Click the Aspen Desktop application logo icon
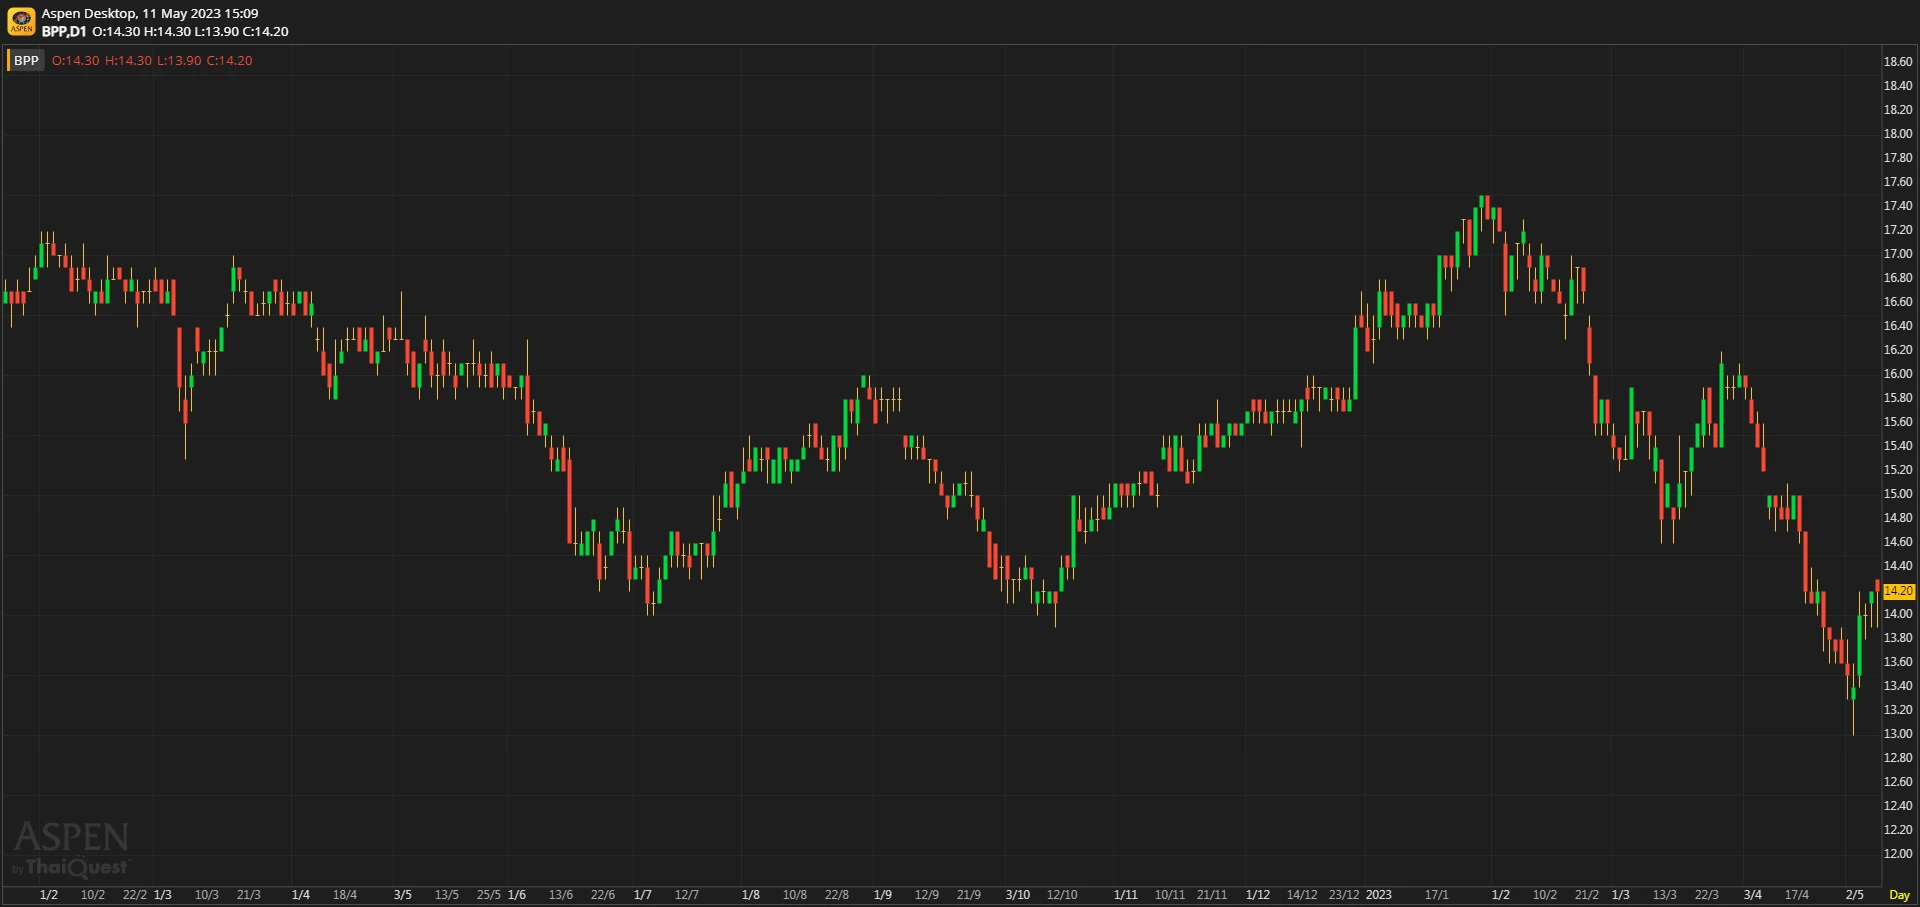The width and height of the screenshot is (1920, 907). pos(21,22)
